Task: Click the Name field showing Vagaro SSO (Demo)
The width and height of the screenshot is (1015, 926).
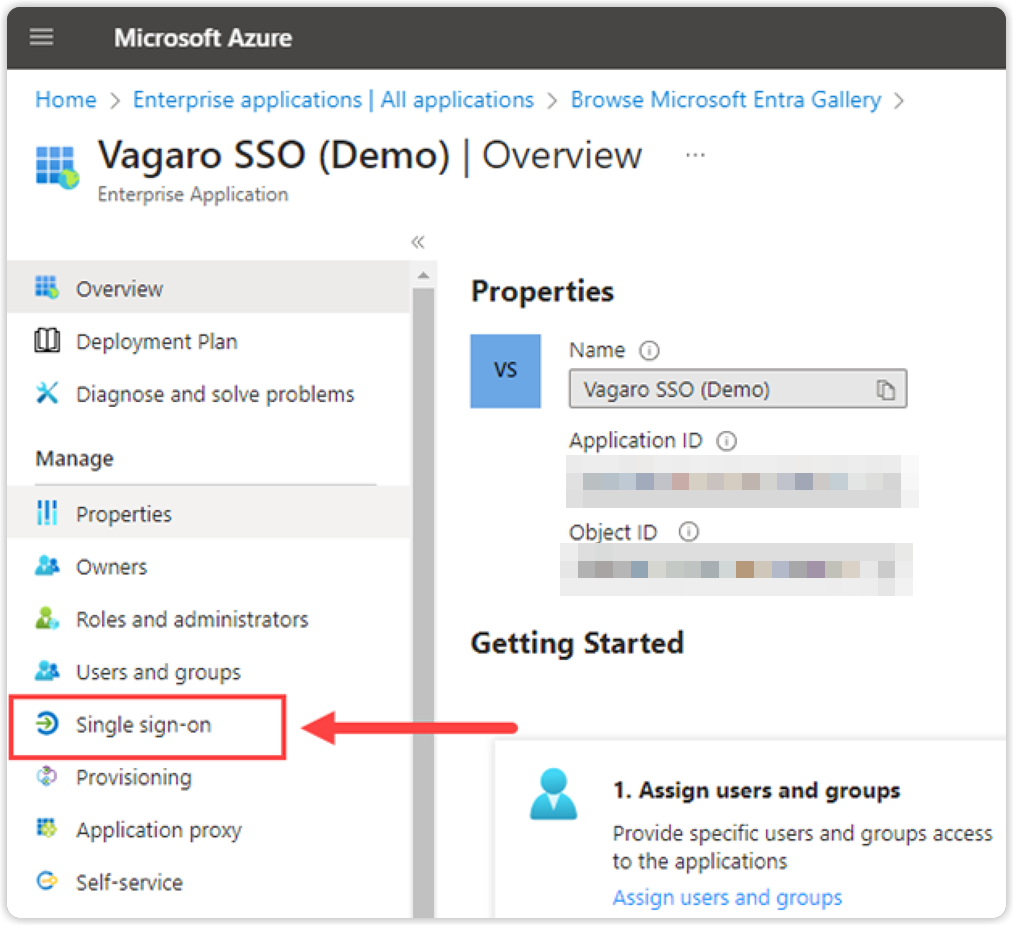Action: coord(738,389)
